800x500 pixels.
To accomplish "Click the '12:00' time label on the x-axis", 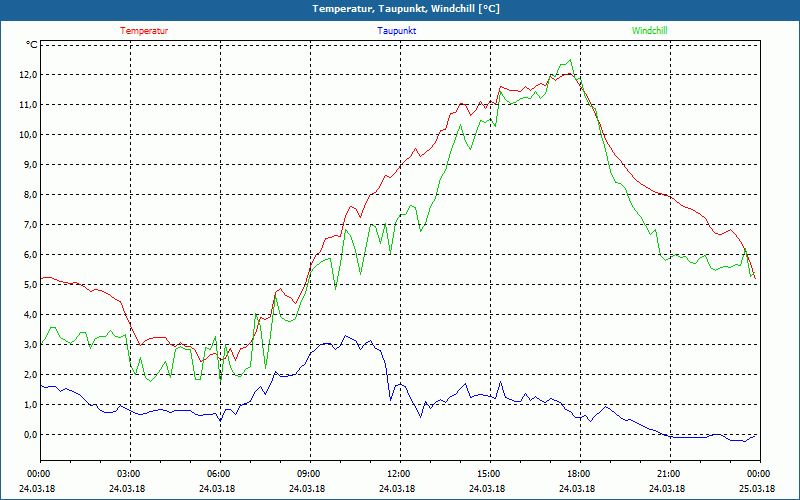I will [x=397, y=474].
